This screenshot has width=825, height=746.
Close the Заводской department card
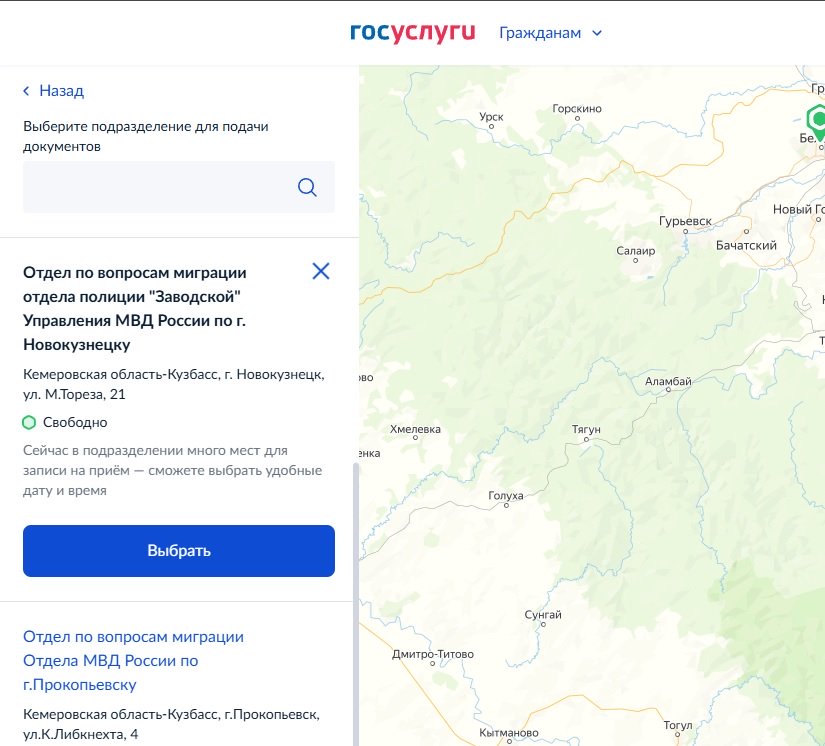click(x=321, y=271)
